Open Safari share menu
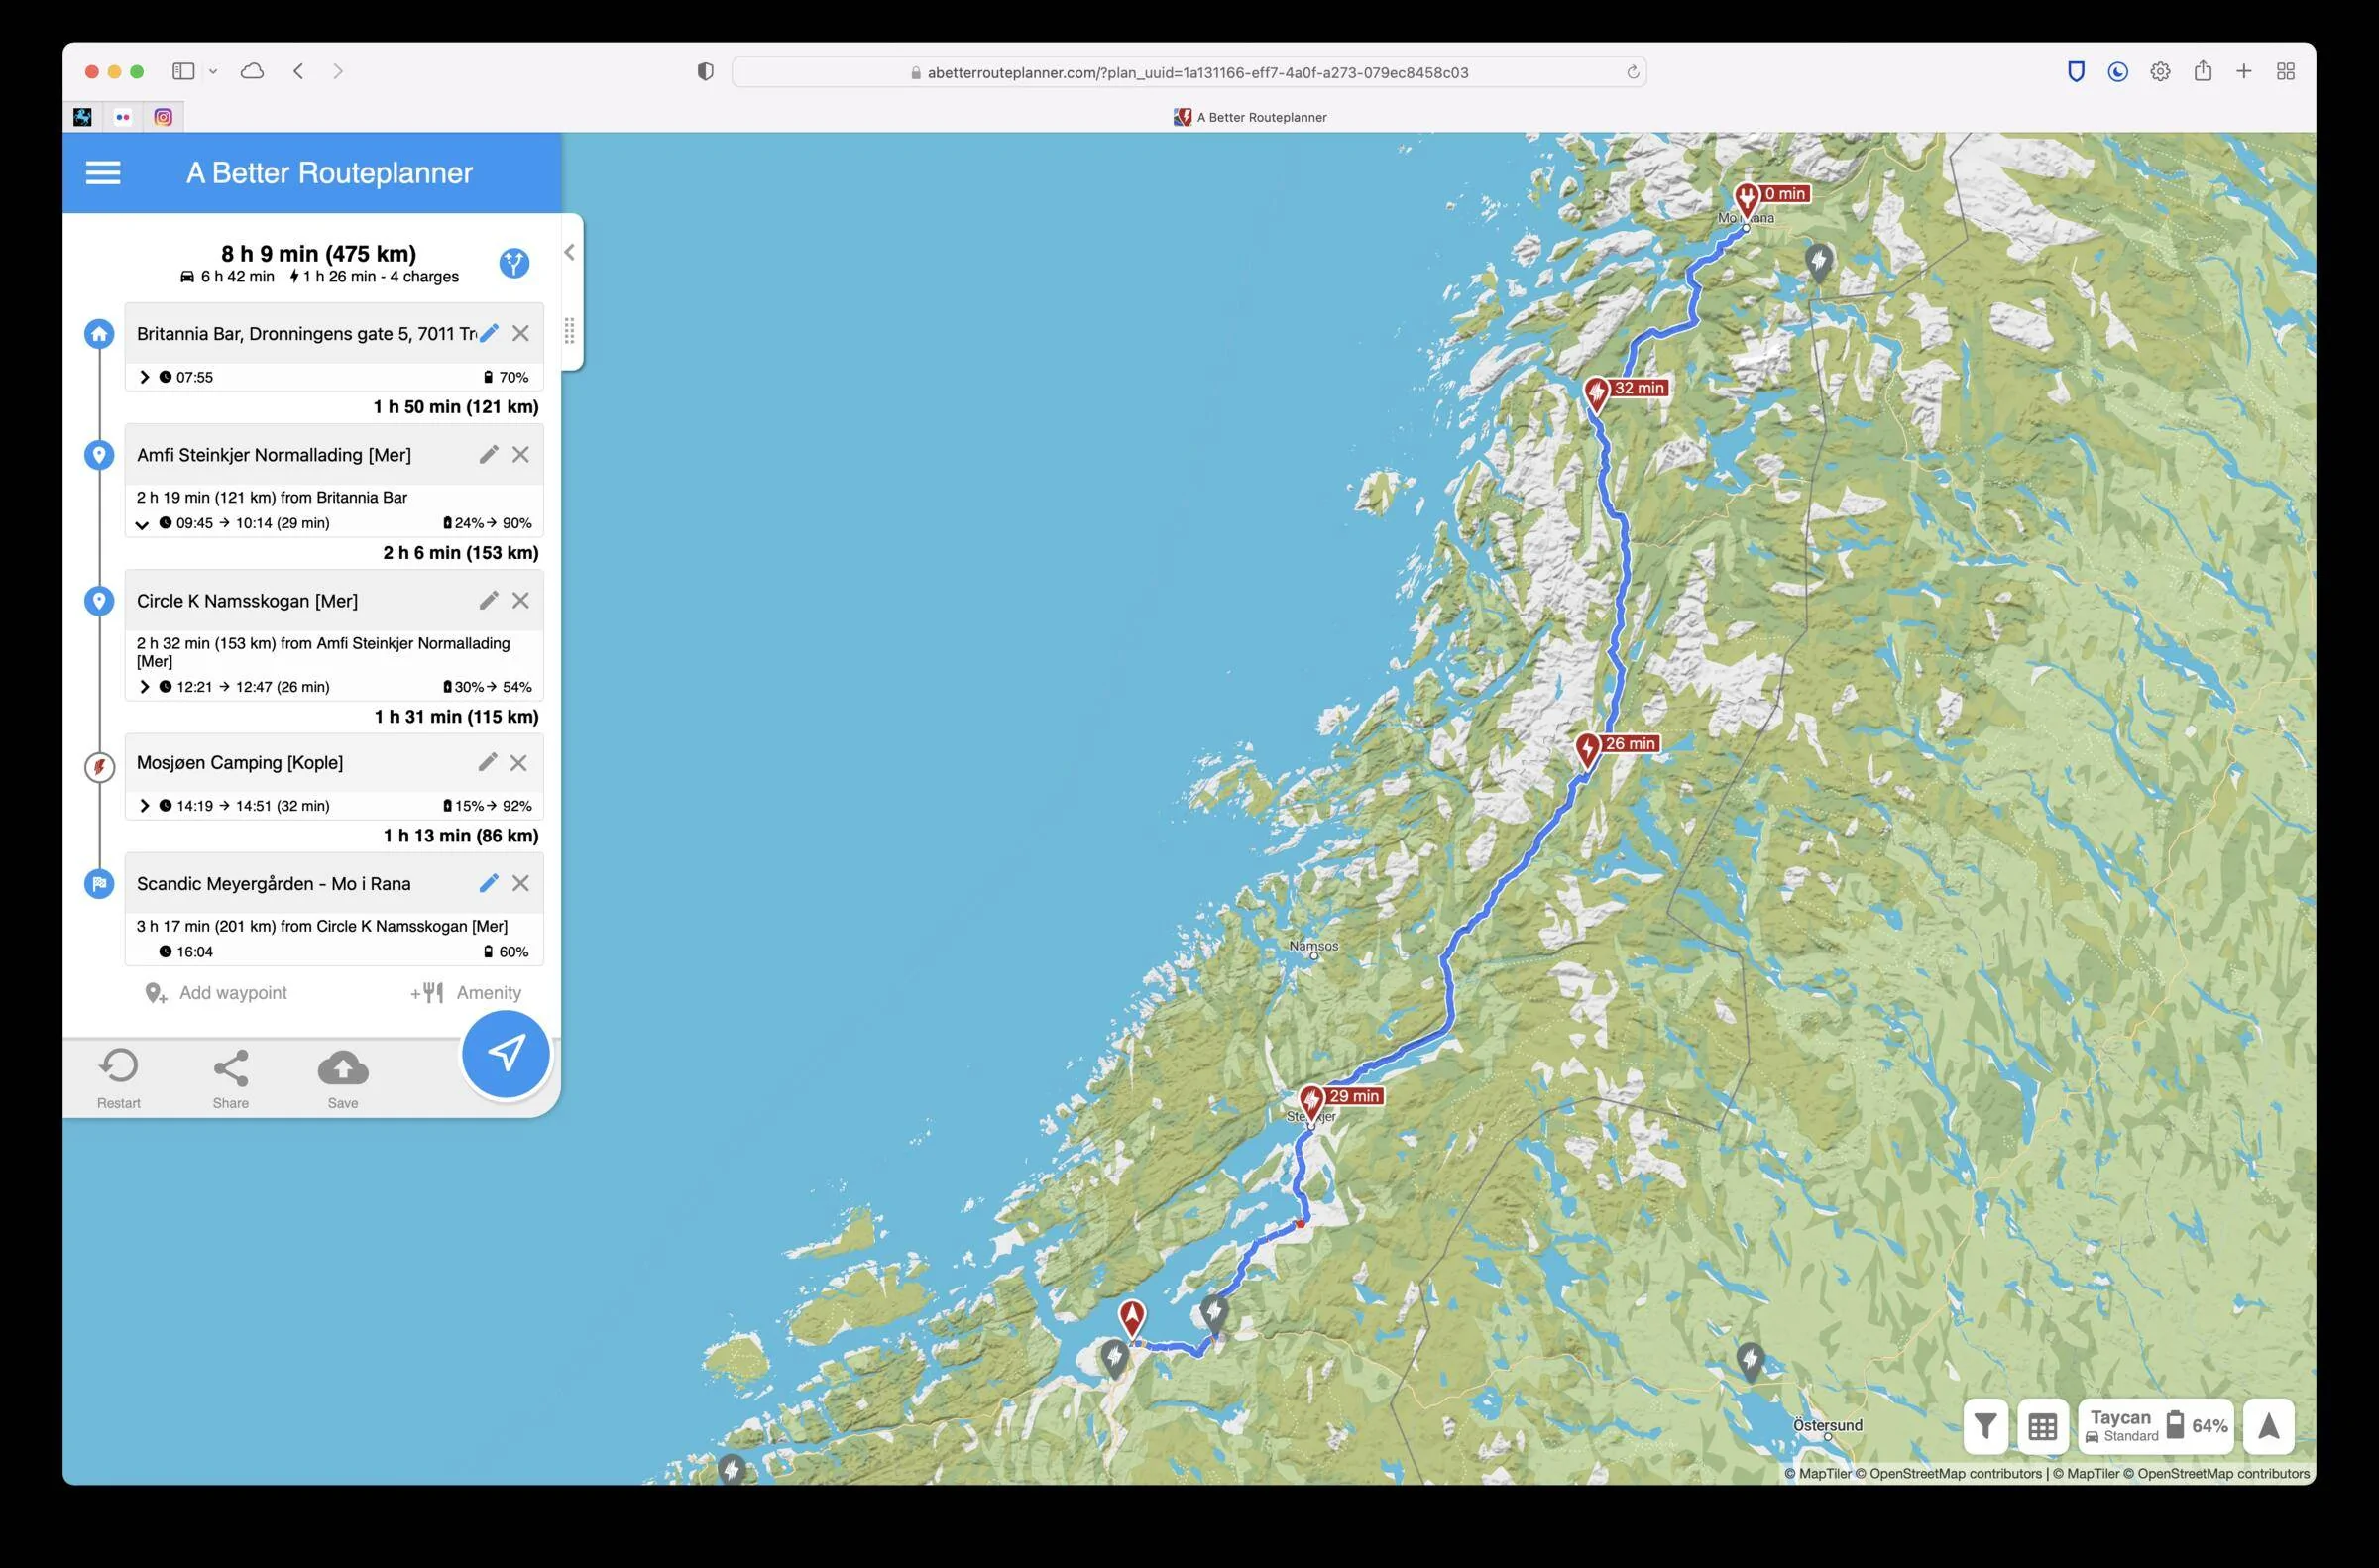Viewport: 2379px width, 1568px height. click(2202, 71)
